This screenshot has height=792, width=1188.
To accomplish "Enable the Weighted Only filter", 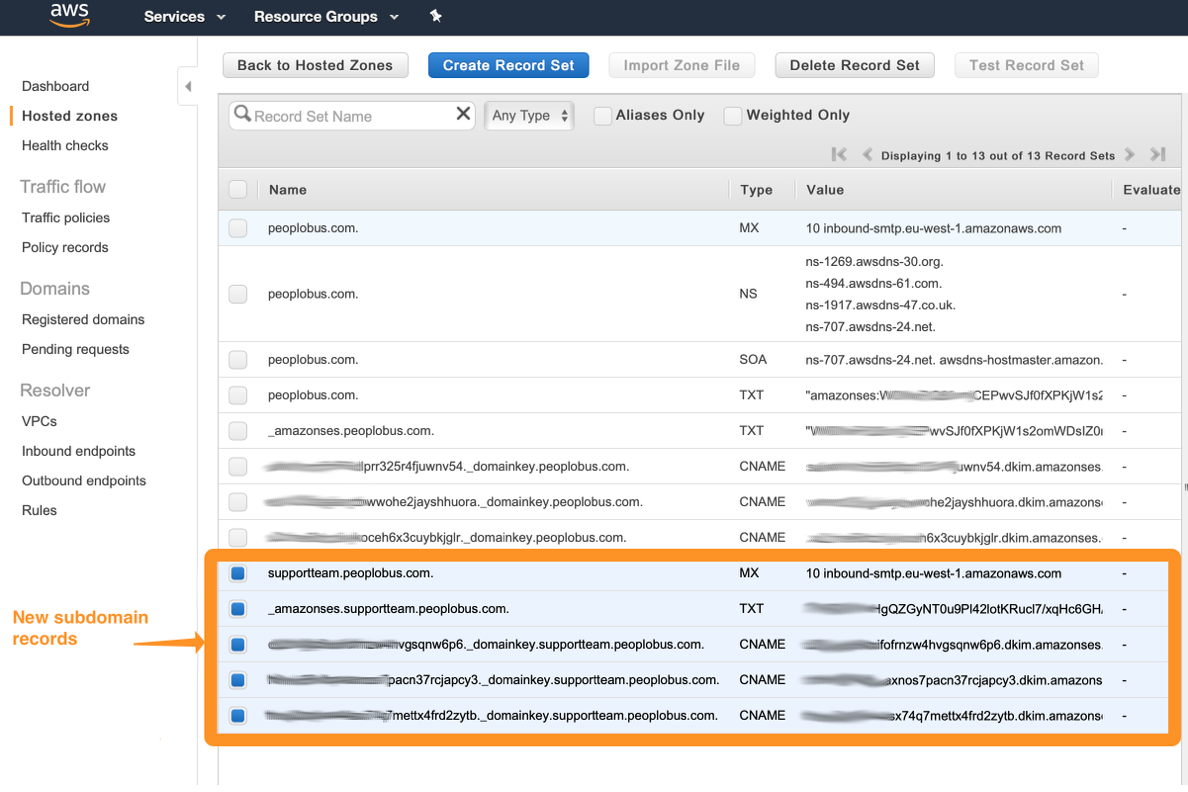I will pos(733,116).
